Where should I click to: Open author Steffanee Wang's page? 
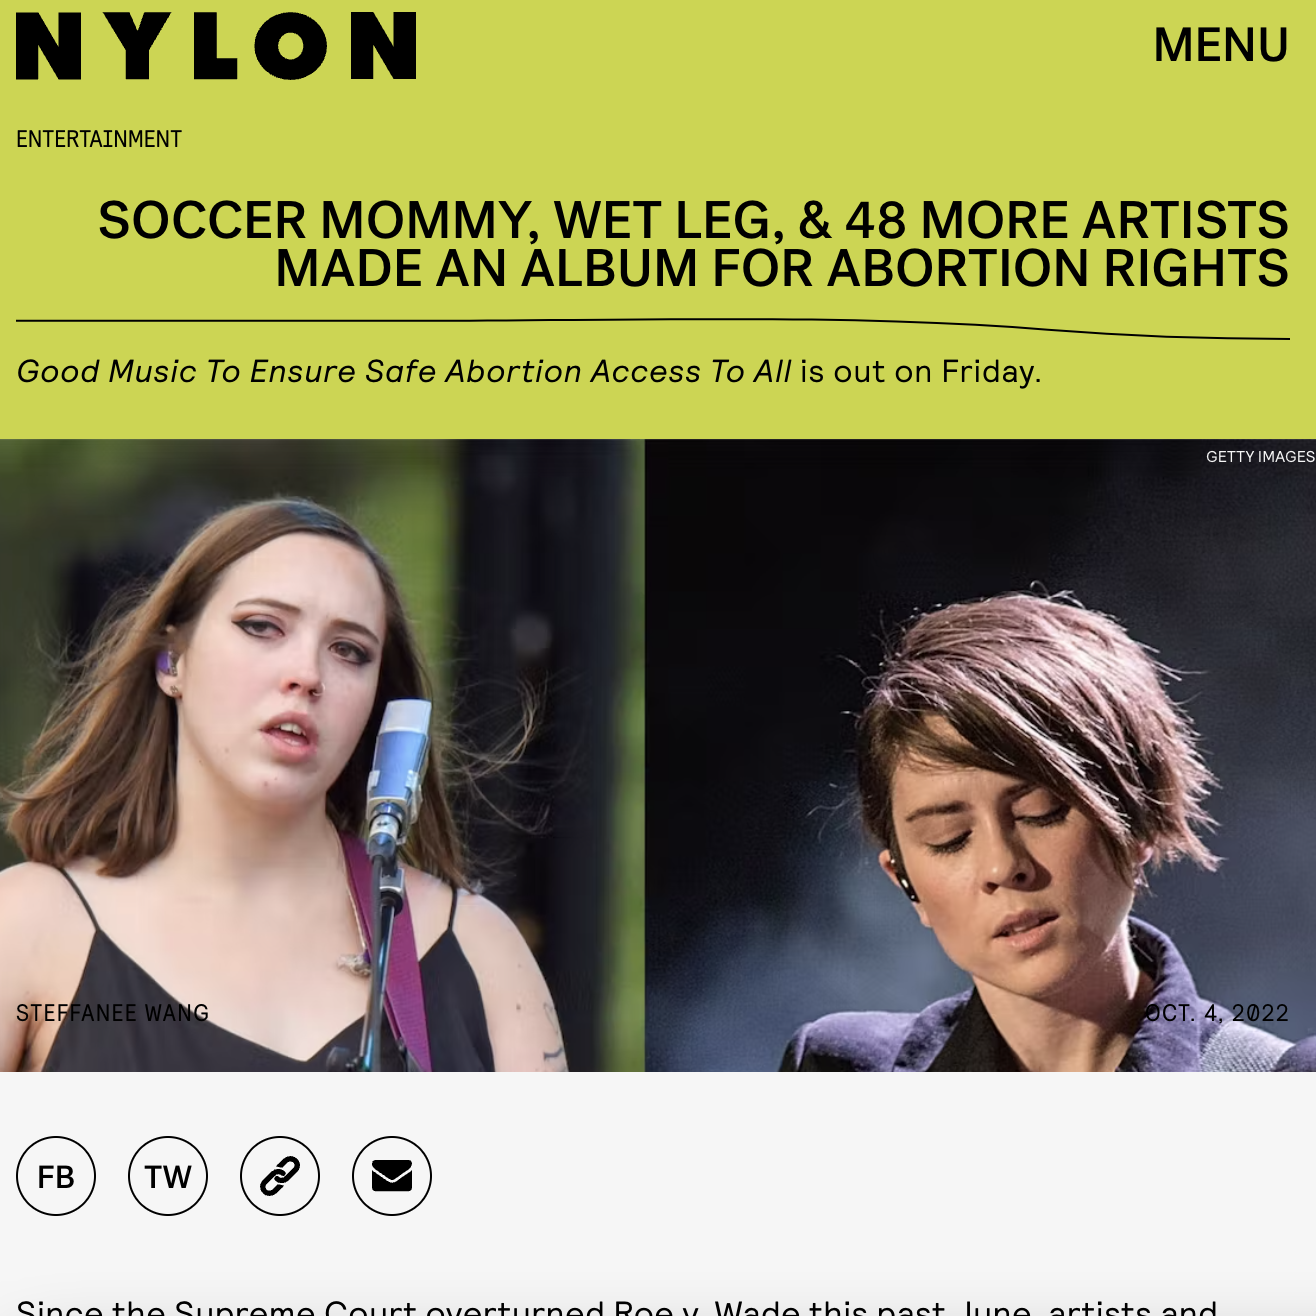[x=113, y=1013]
